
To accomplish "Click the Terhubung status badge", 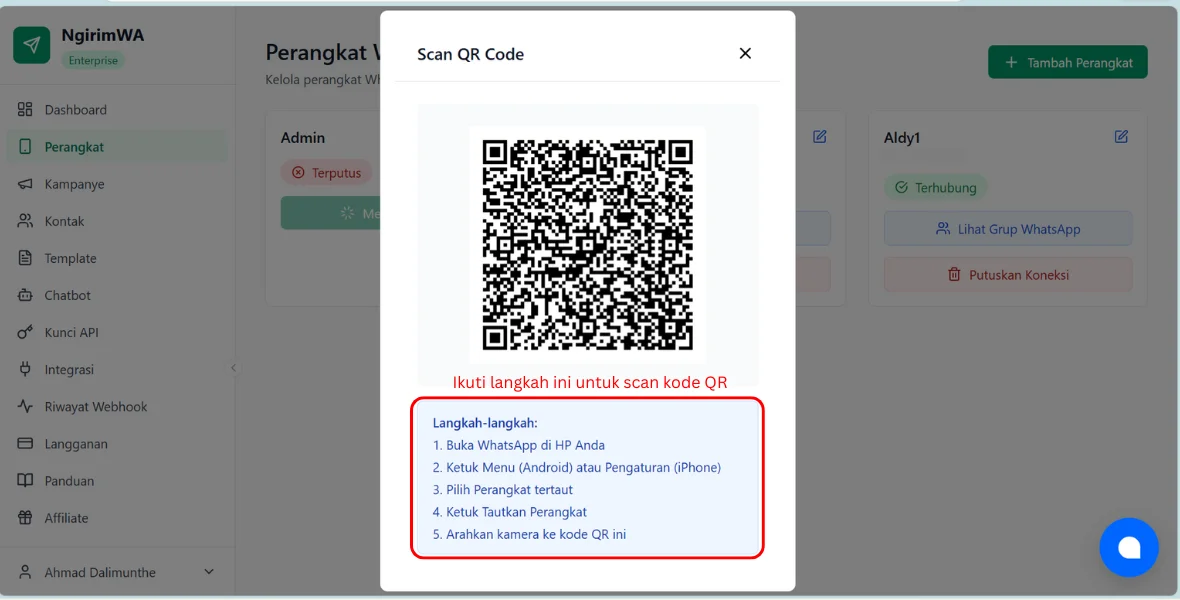I will (935, 187).
